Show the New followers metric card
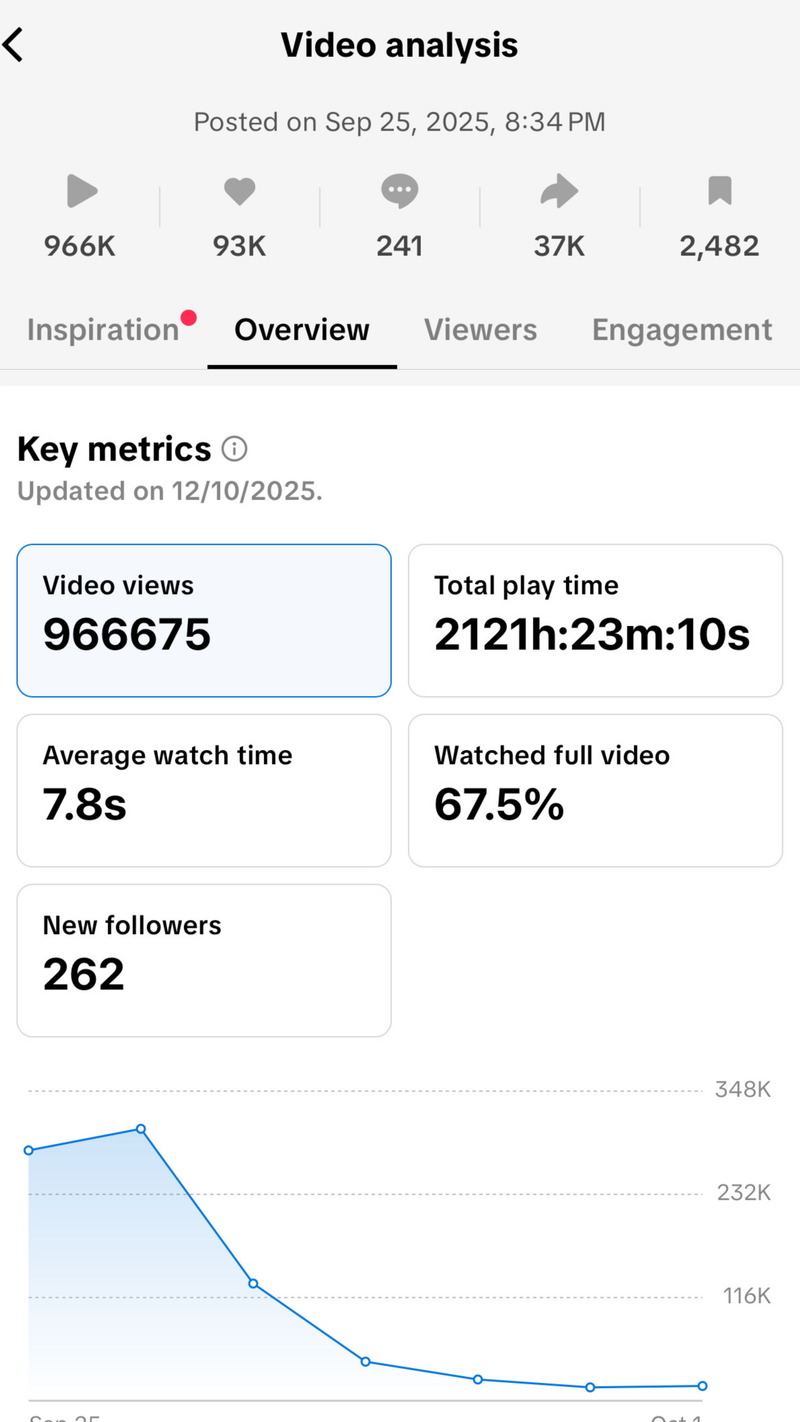Image resolution: width=800 pixels, height=1422 pixels. click(x=204, y=960)
